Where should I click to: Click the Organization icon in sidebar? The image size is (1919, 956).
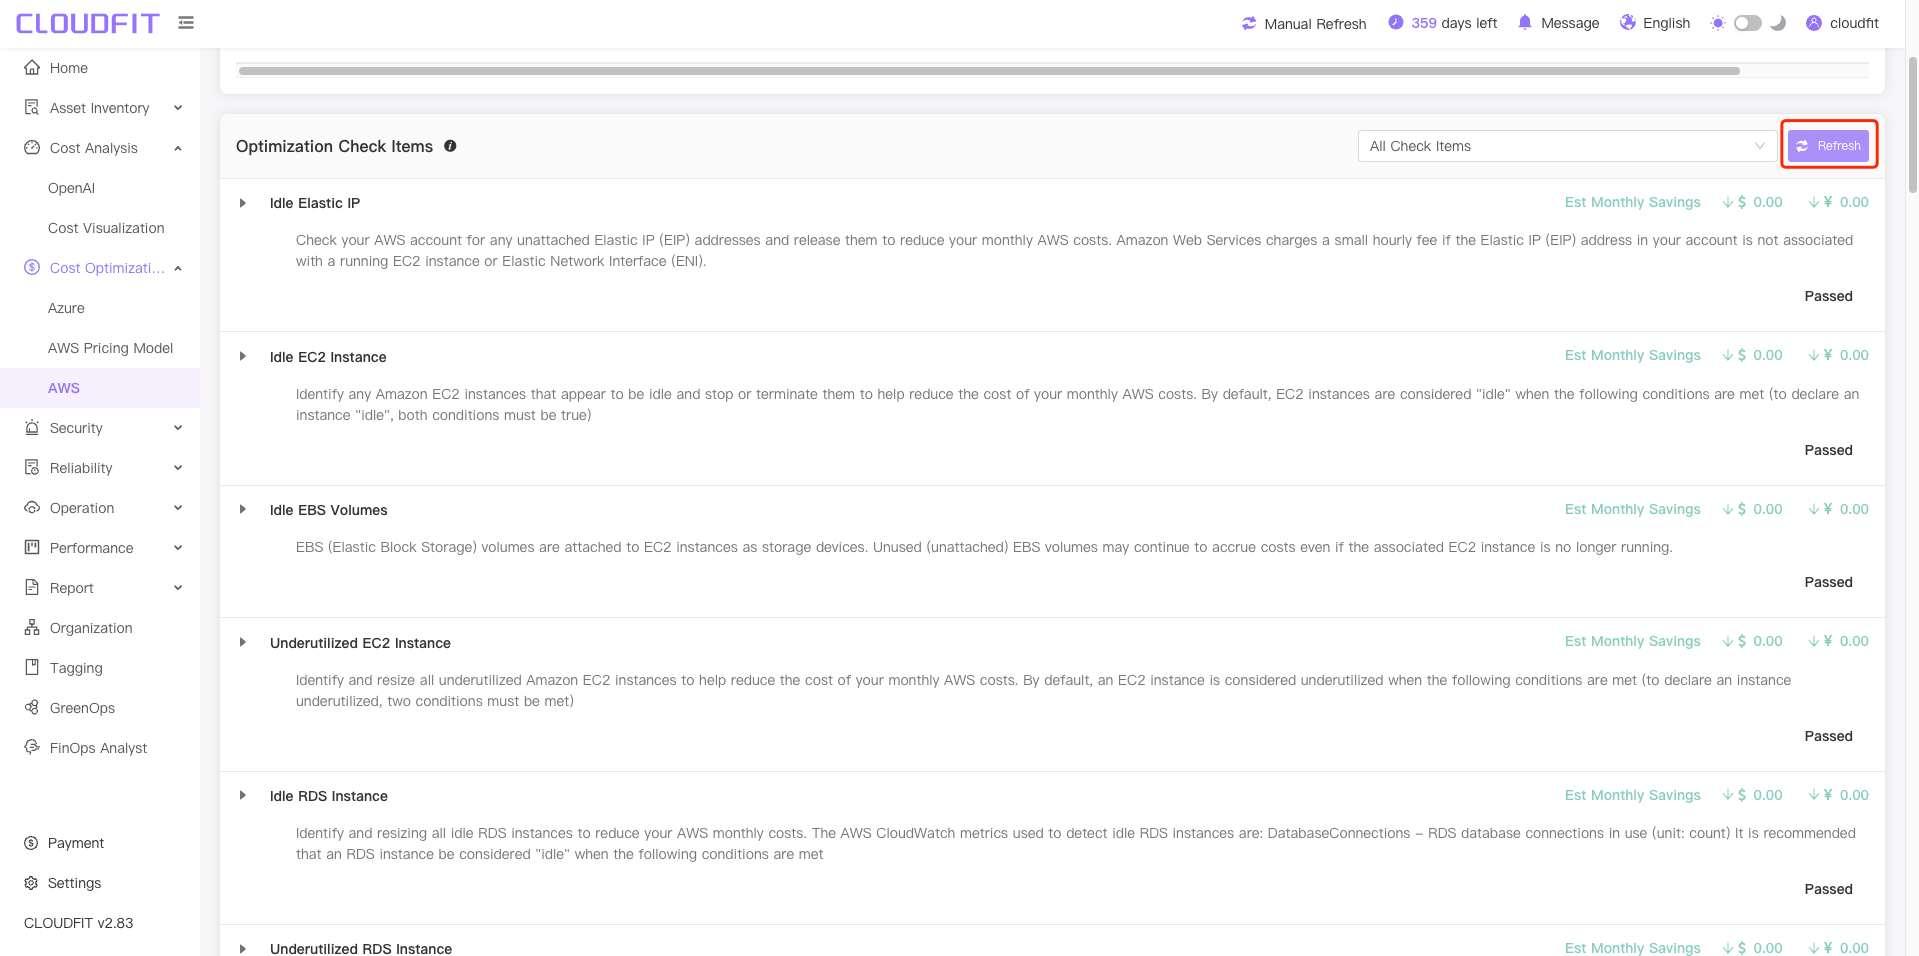32,627
